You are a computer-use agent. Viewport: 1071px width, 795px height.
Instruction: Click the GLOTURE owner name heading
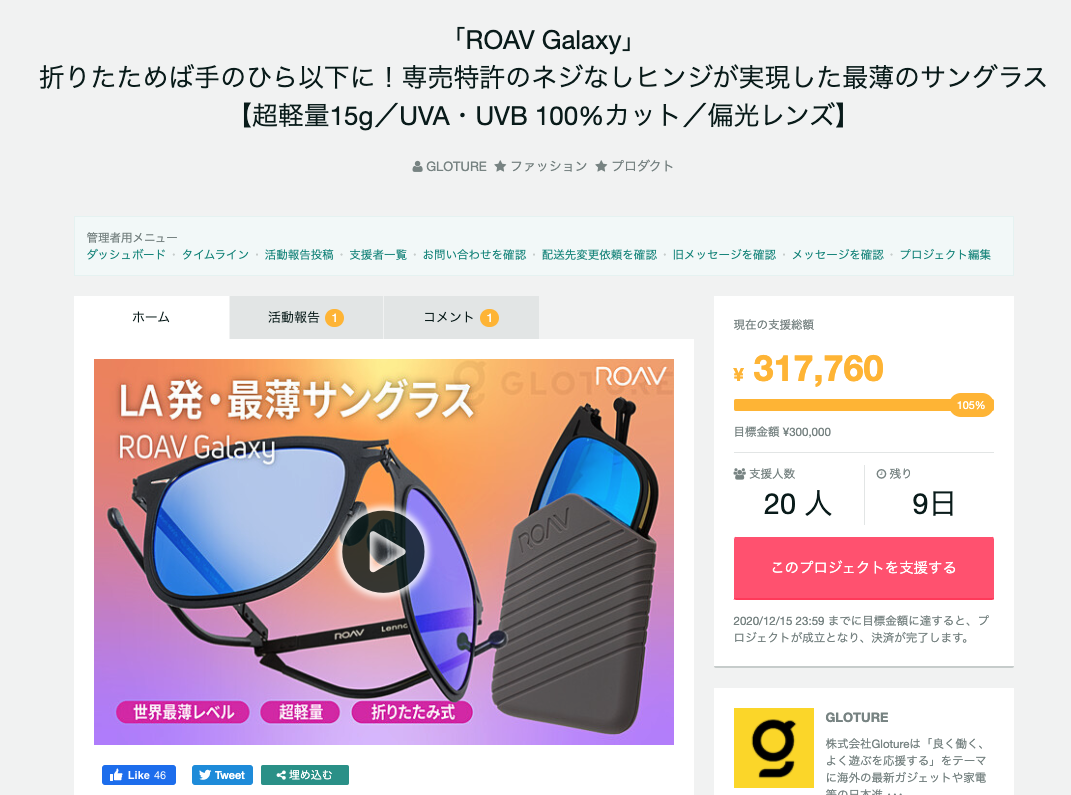tap(857, 718)
